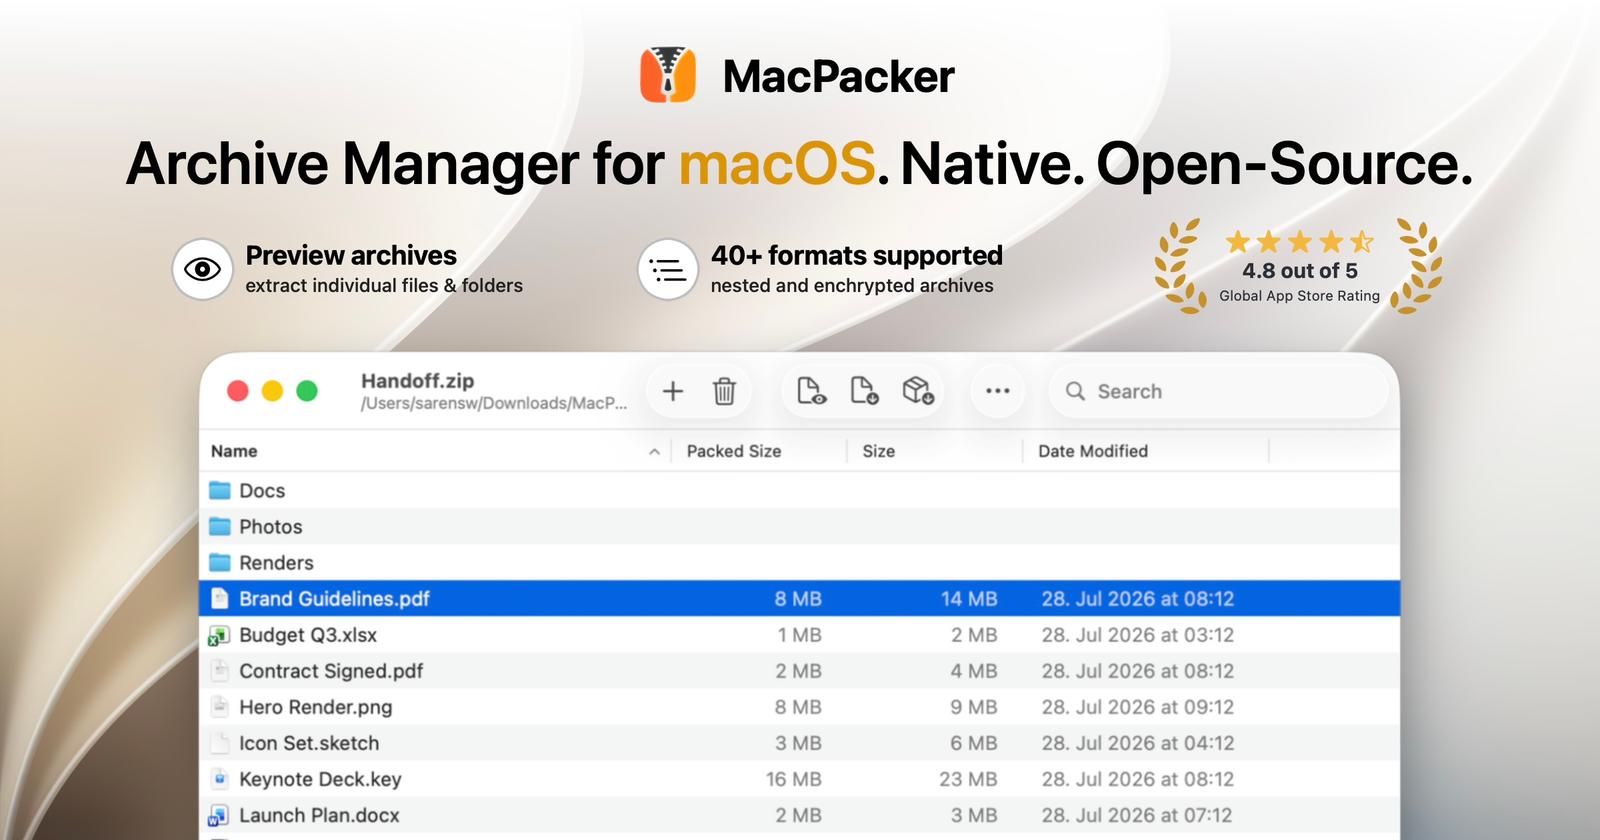
Task: Click the MacPacker zipper logo icon
Action: [668, 75]
